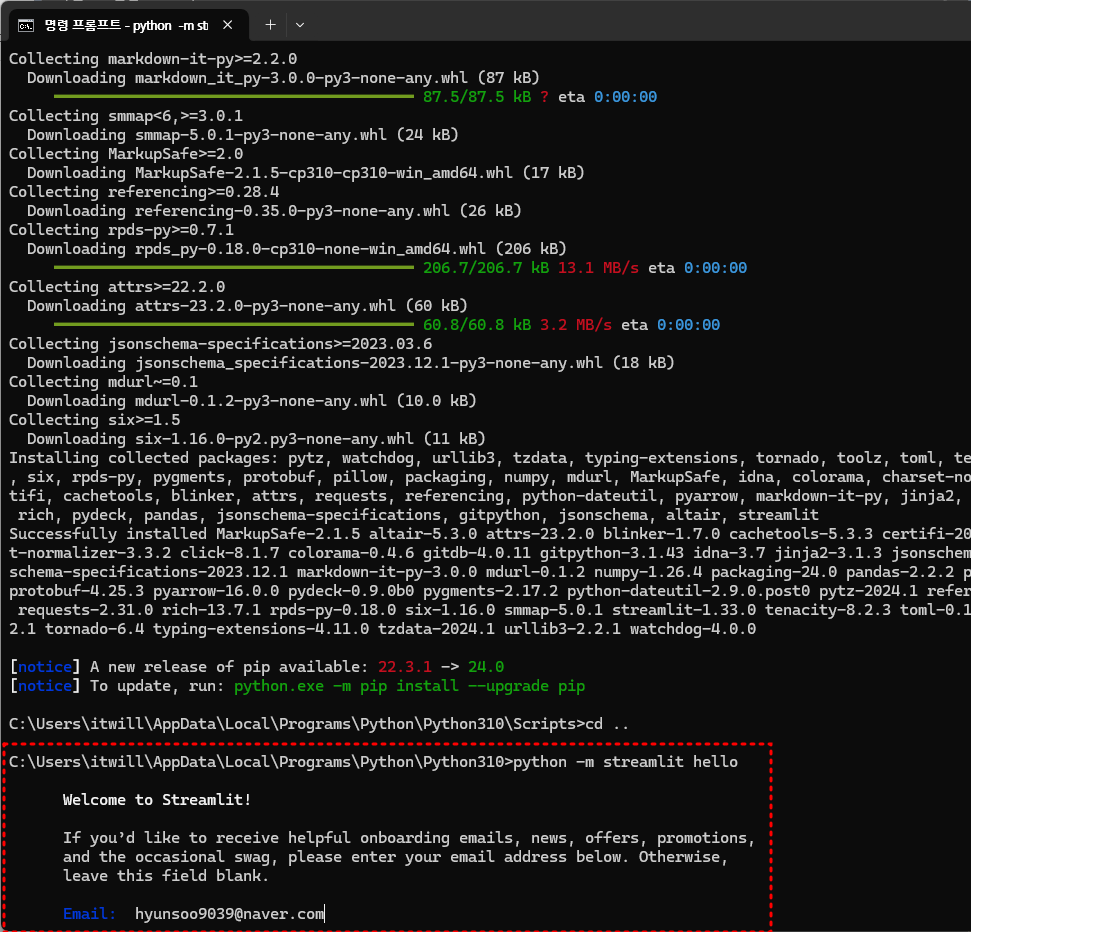Click the command prompt icon in the tab
Image resolution: width=1115 pixels, height=932 pixels.
26,26
